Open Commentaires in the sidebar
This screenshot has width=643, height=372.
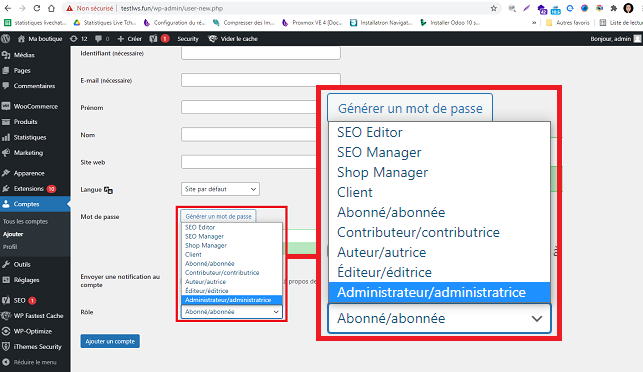click(34, 86)
